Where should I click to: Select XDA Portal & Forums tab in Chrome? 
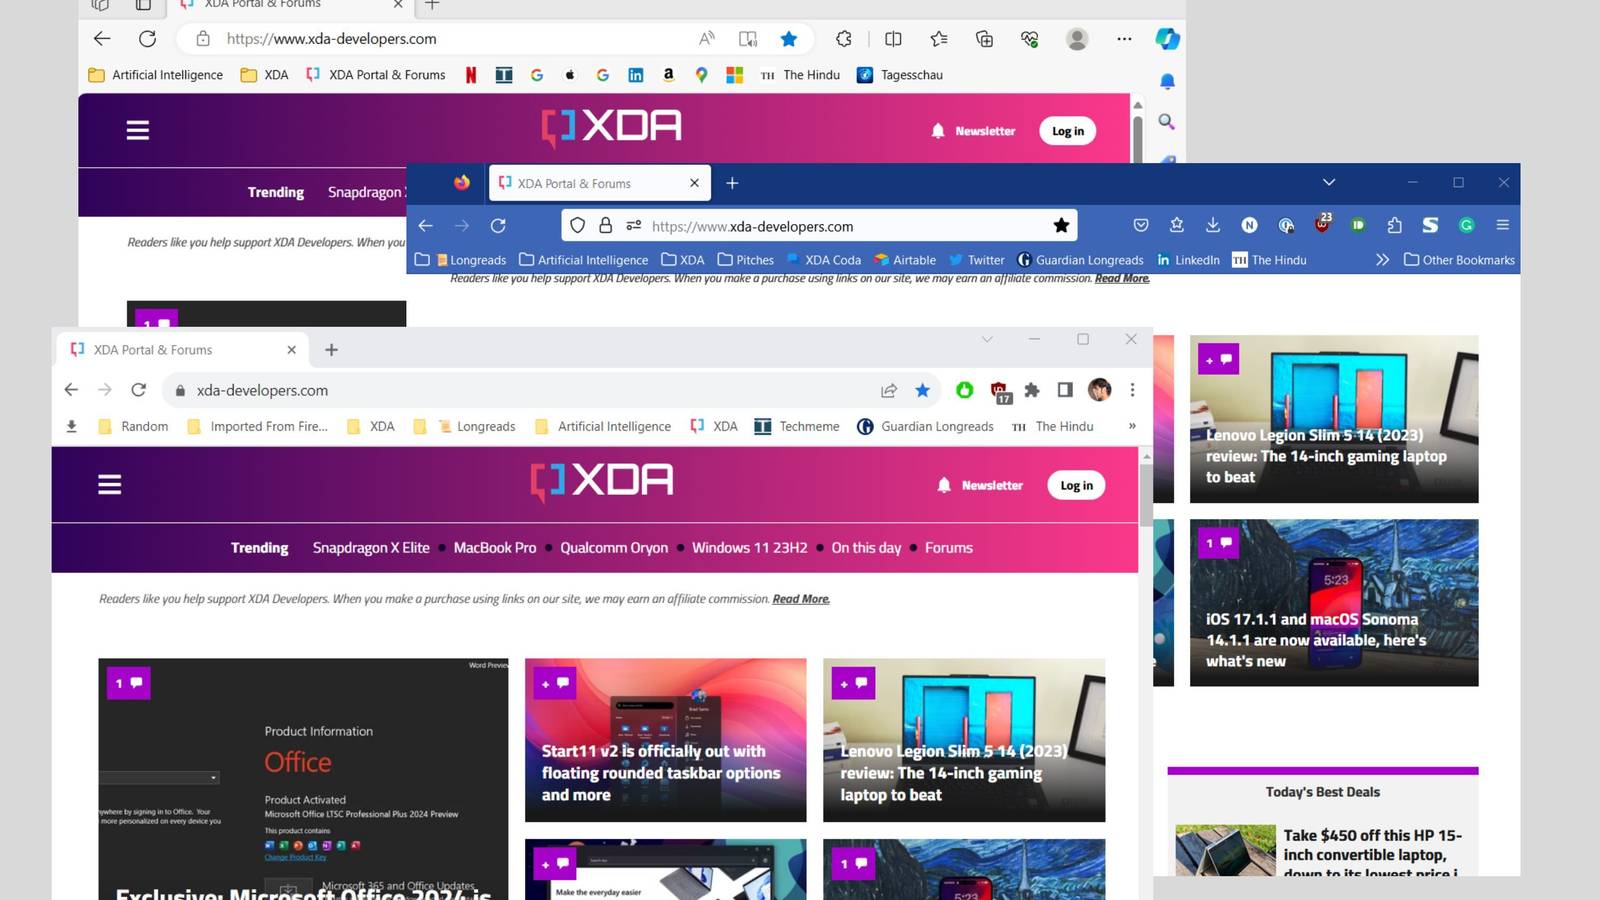click(184, 350)
